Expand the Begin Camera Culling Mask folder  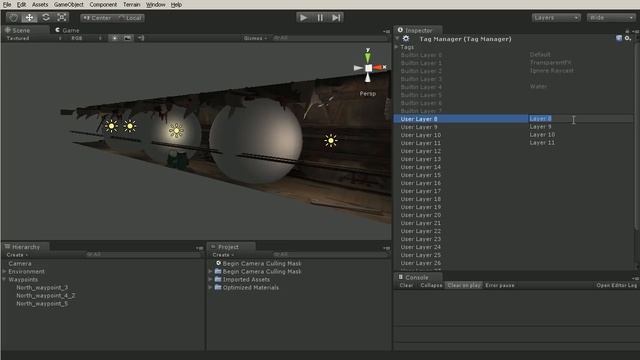[x=210, y=271]
